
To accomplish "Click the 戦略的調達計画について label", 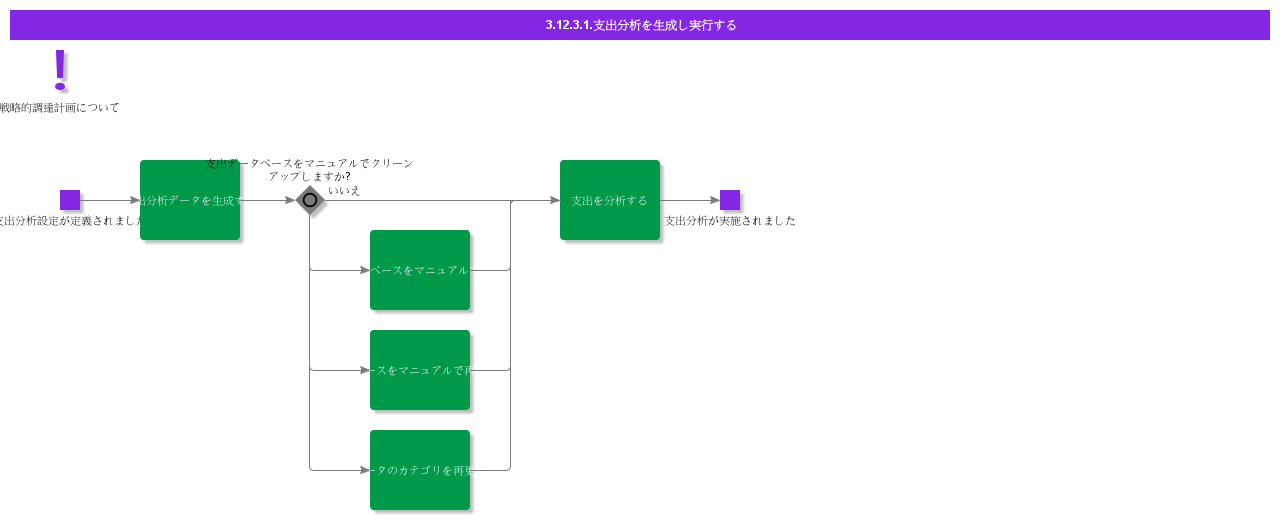I will (59, 107).
